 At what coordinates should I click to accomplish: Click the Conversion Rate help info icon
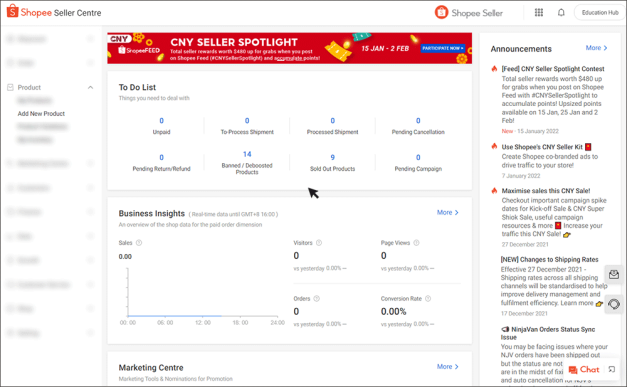[428, 298]
